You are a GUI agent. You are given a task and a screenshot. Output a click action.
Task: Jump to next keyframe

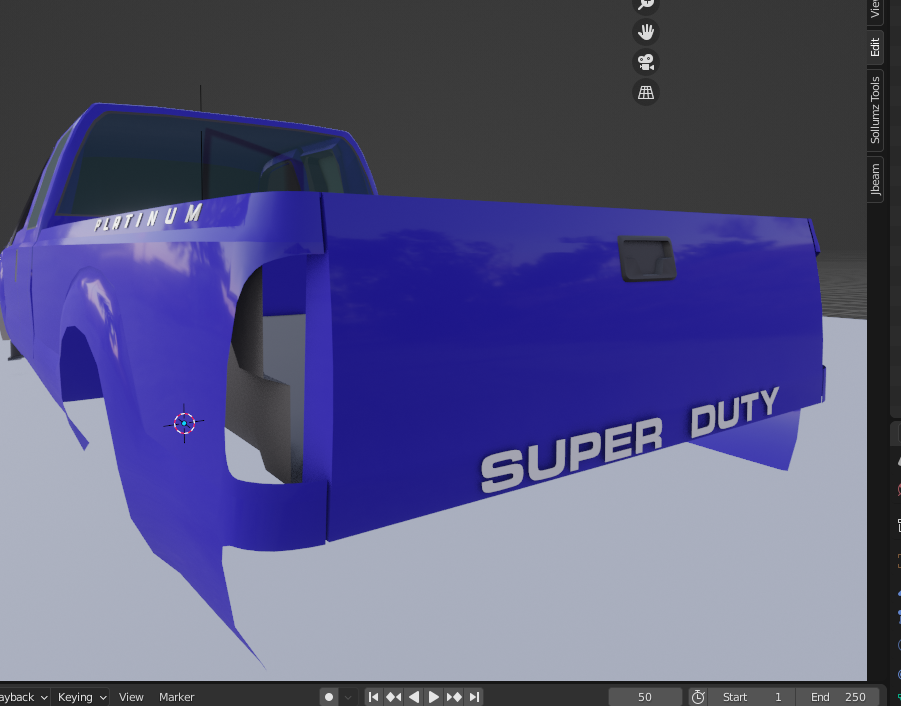tap(454, 697)
